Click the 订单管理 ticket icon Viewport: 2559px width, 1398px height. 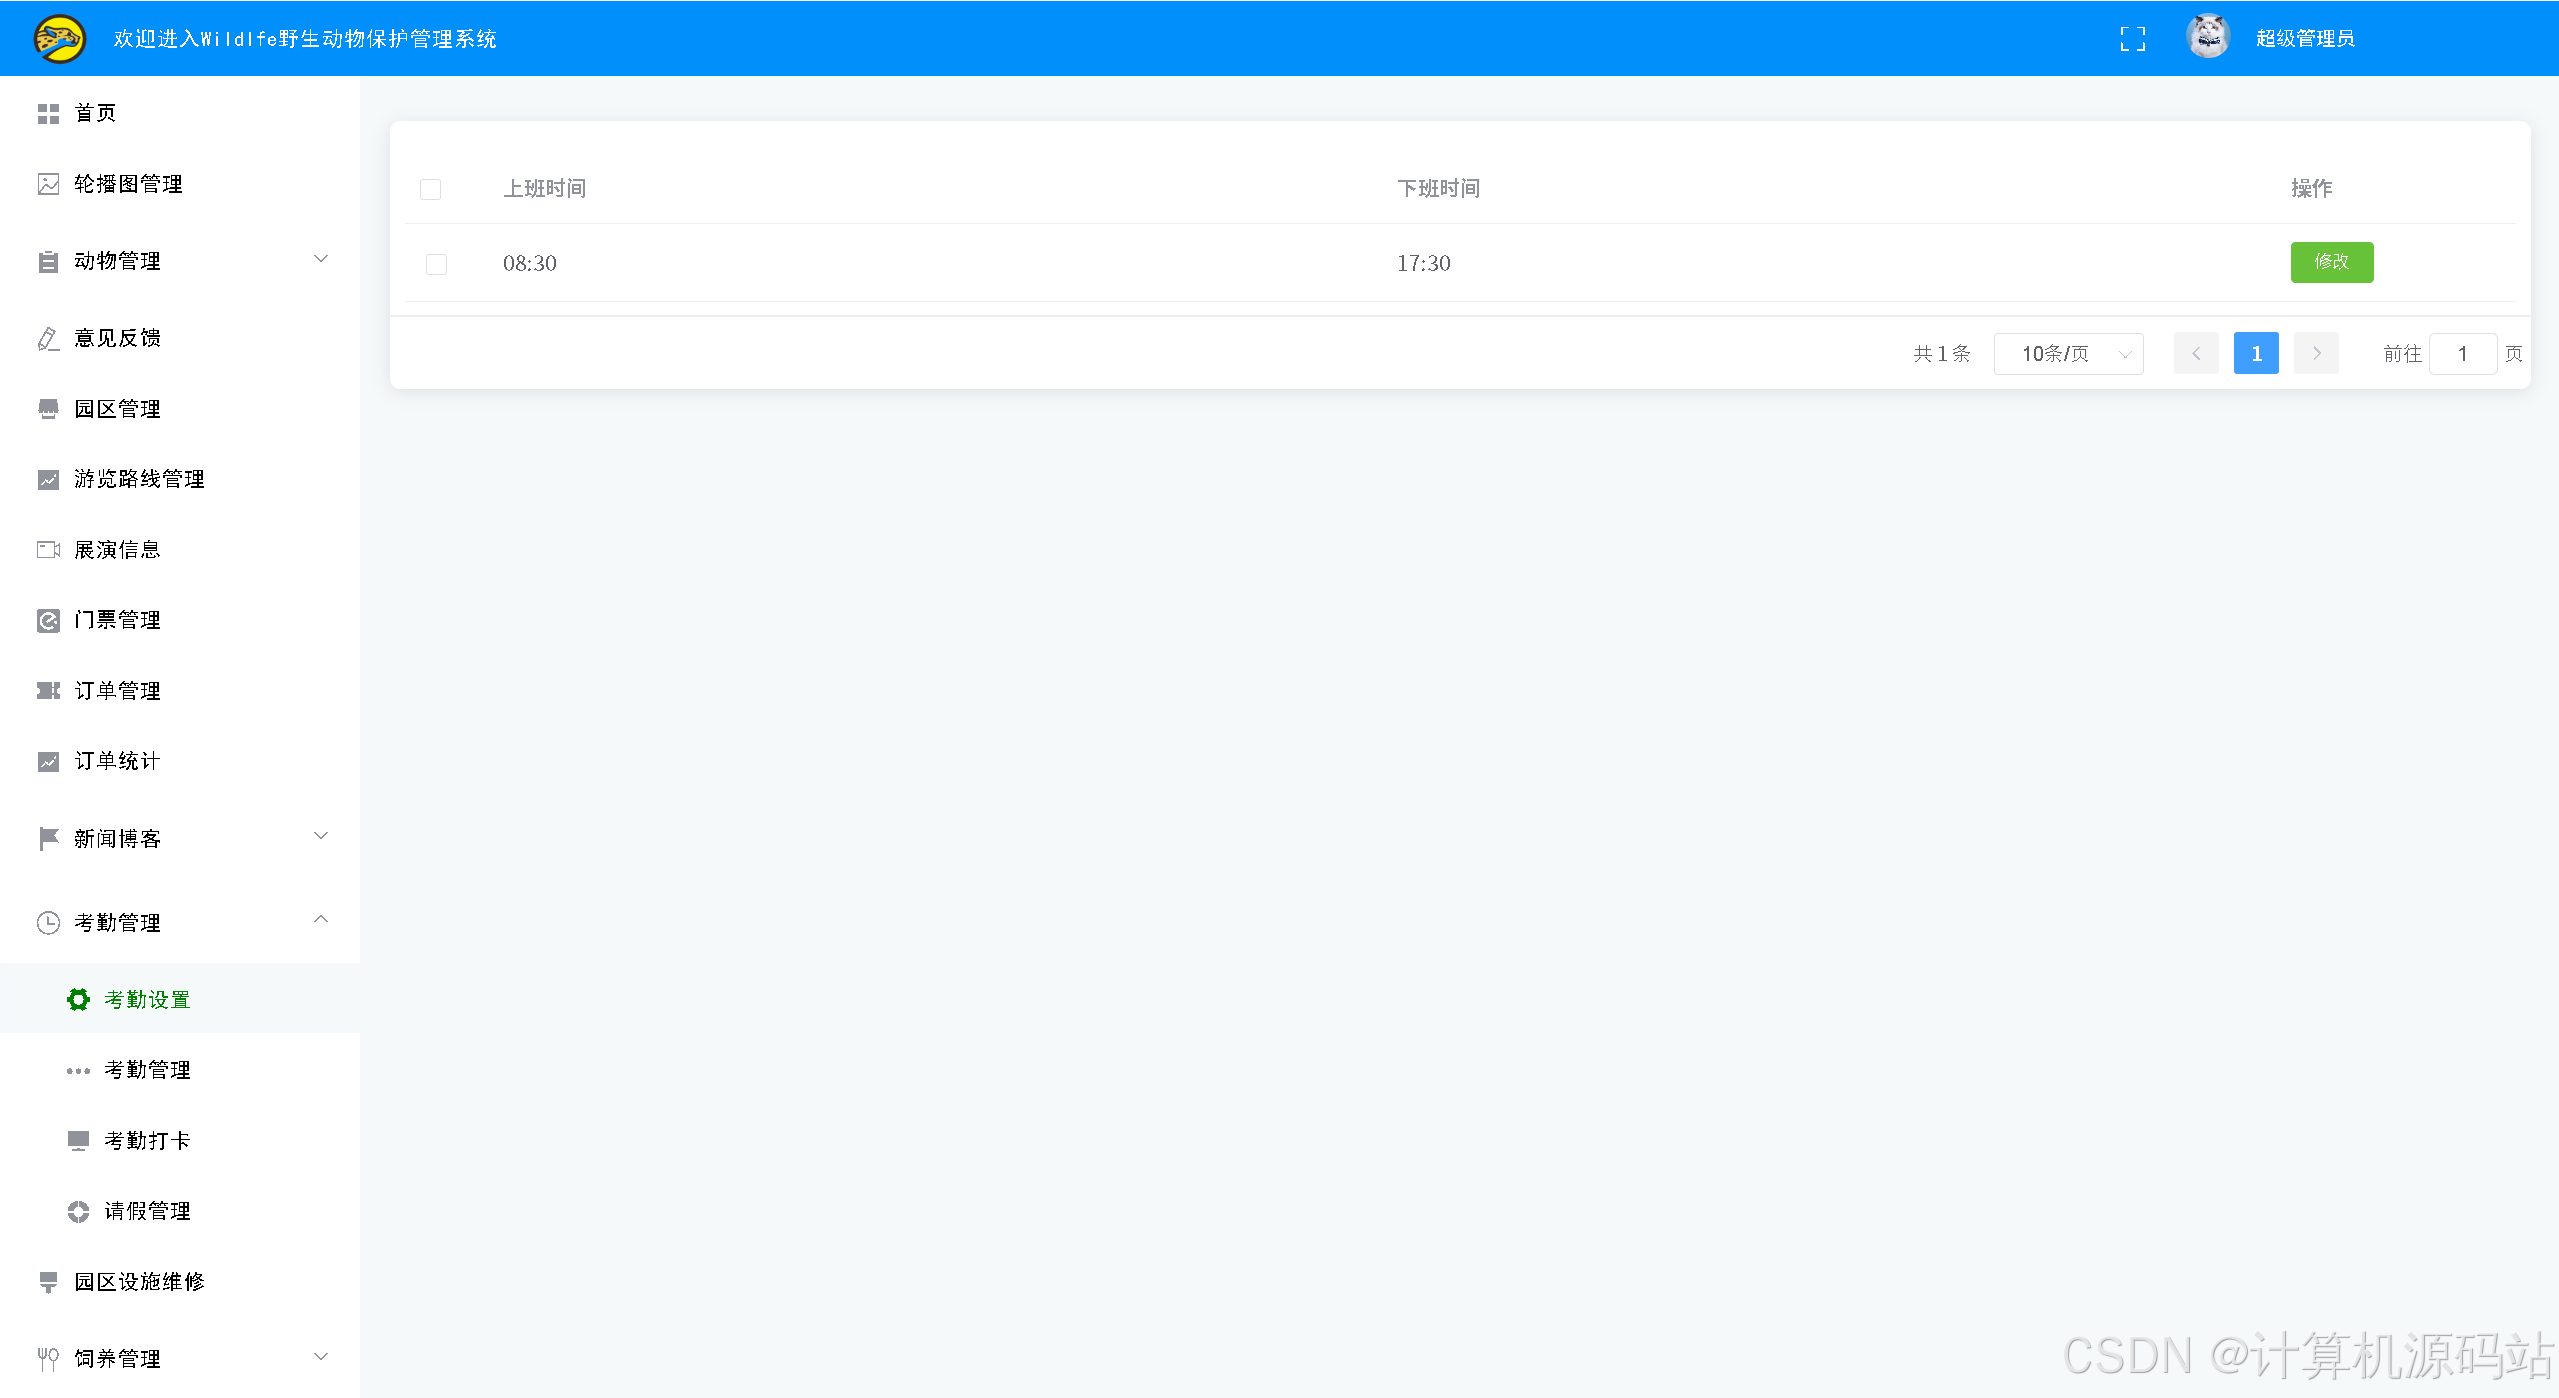(x=48, y=691)
